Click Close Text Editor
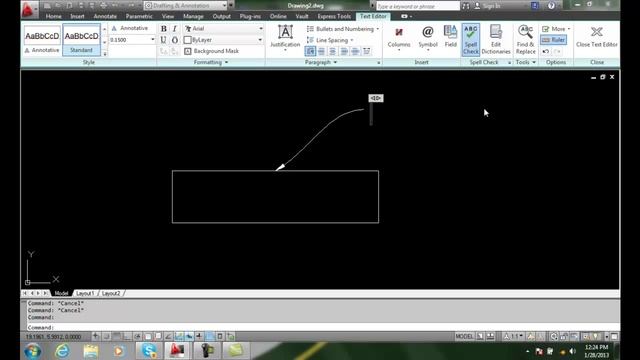 pos(597,37)
